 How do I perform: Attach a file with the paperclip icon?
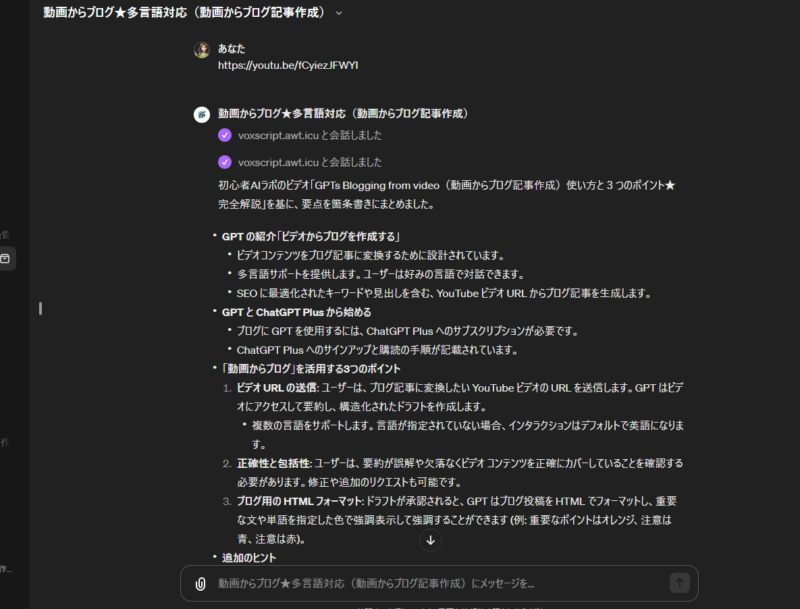coord(201,583)
